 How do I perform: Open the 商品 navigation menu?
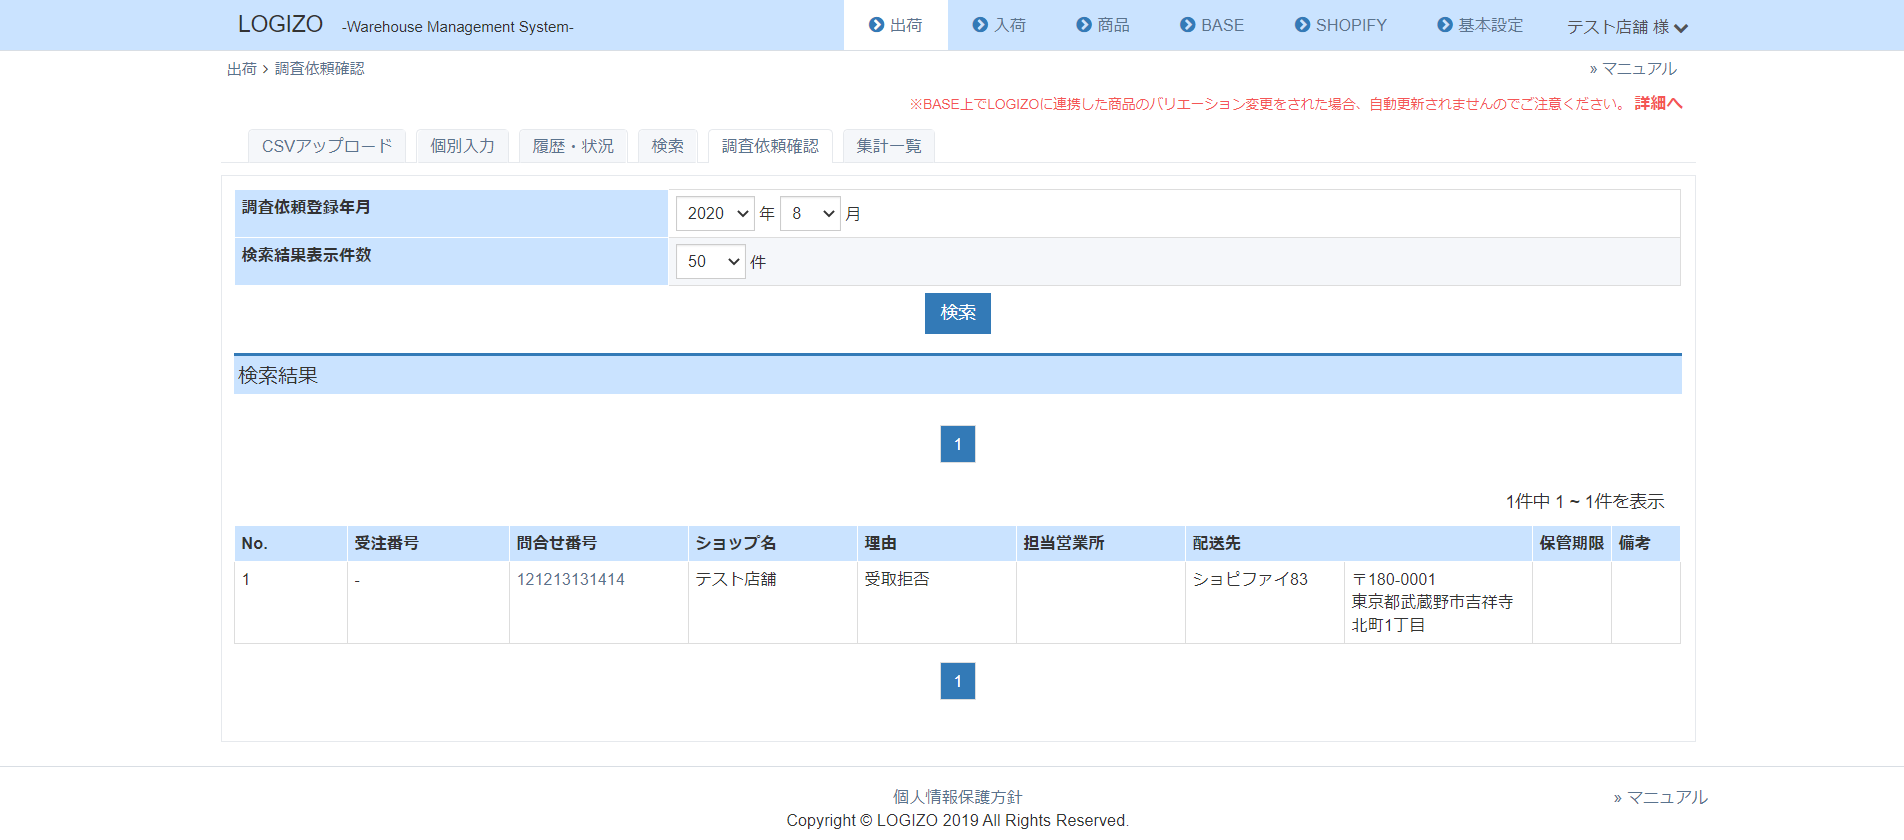(x=1103, y=25)
